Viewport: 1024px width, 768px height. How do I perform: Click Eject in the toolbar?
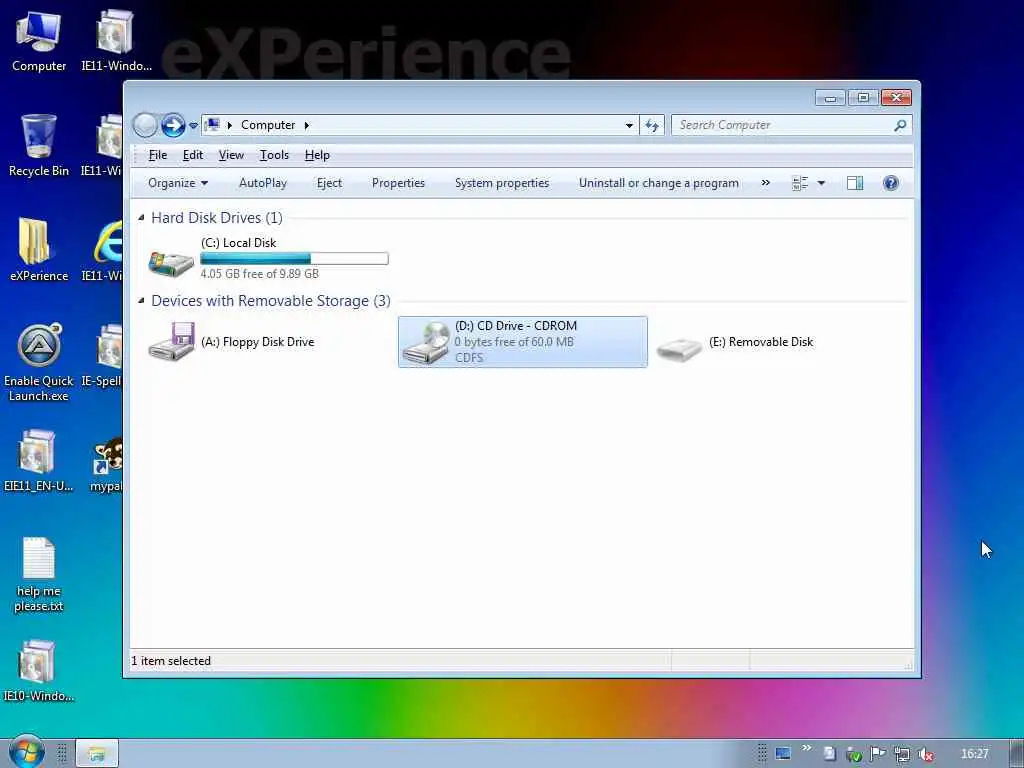[x=329, y=183]
